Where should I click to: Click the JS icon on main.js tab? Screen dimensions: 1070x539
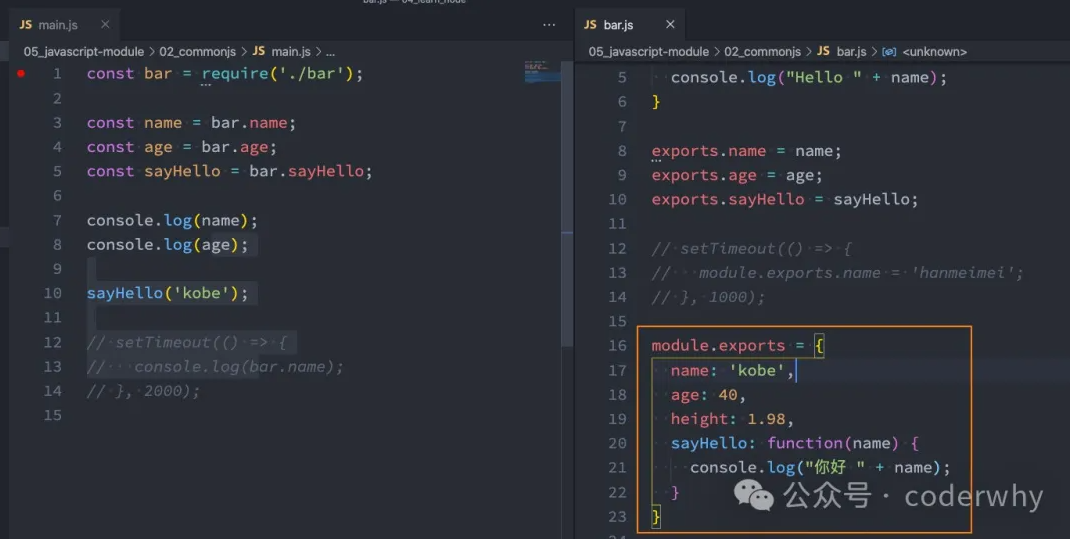(x=26, y=25)
